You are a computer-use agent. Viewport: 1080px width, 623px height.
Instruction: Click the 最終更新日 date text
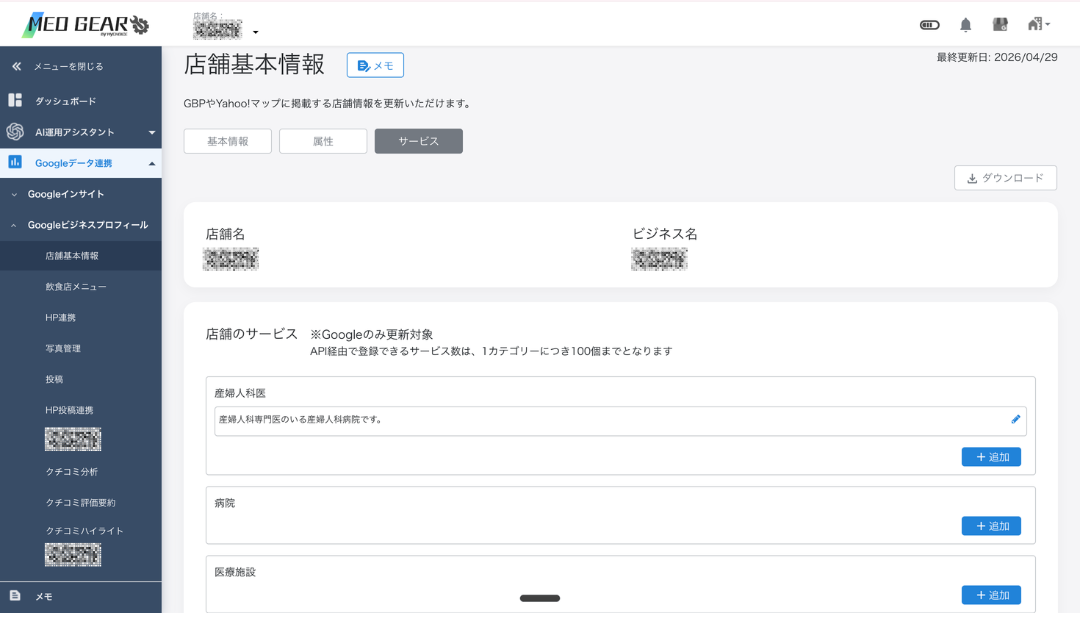(x=997, y=57)
